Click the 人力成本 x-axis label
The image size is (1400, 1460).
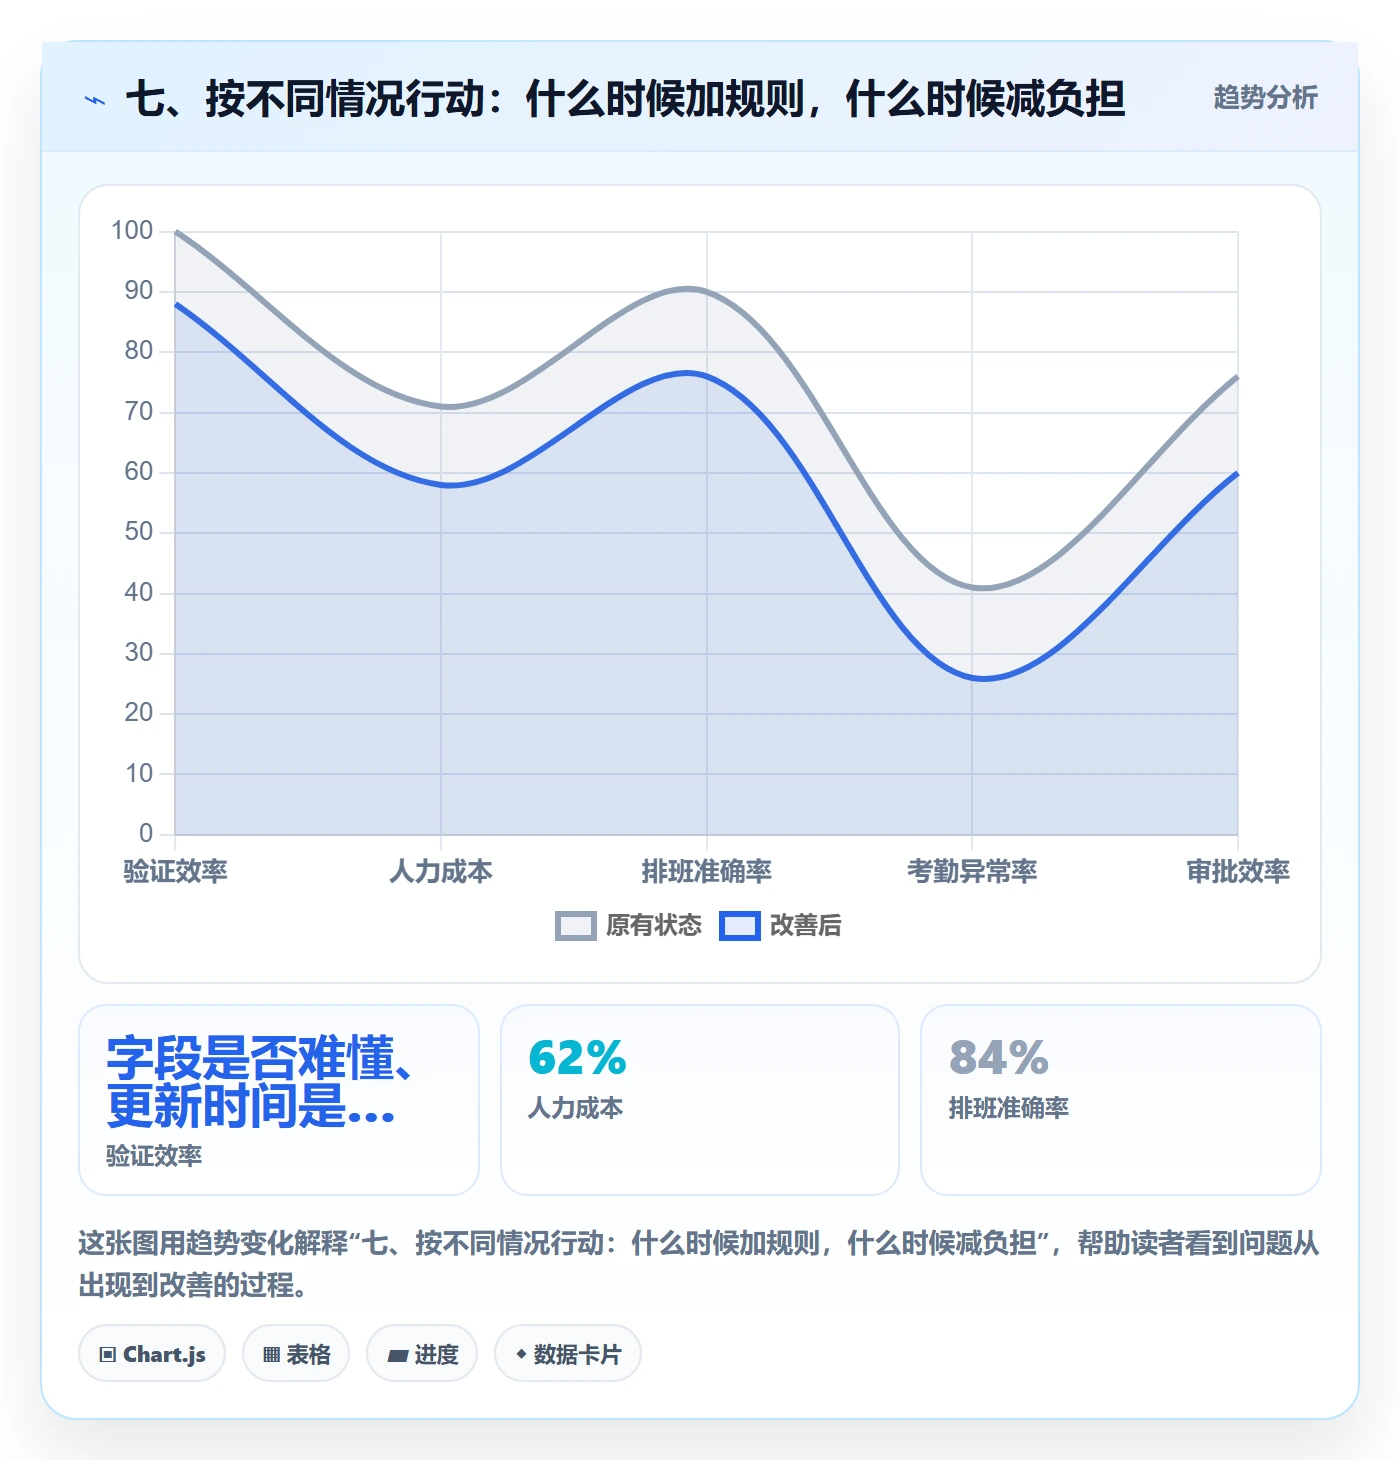441,871
